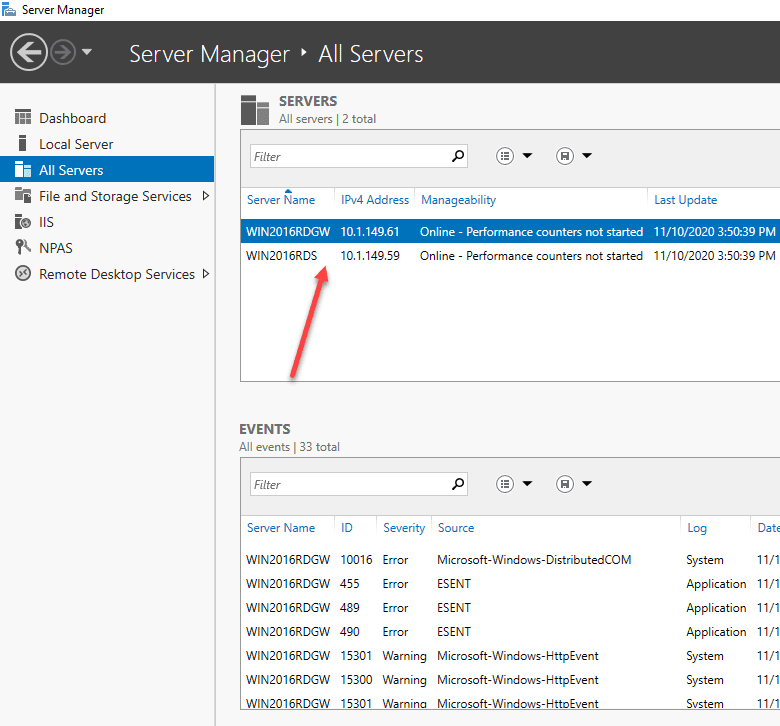
Task: Sort events by Severity column header
Action: point(404,528)
